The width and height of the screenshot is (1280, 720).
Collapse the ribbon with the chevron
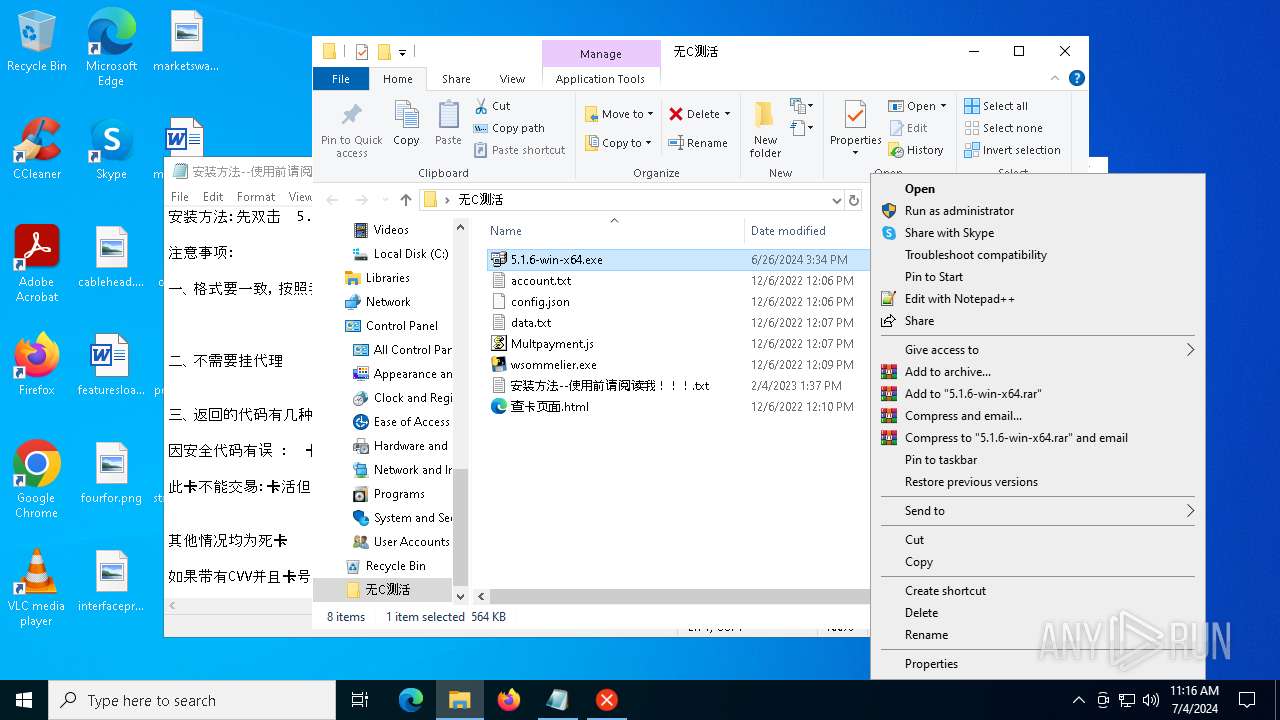tap(1055, 78)
